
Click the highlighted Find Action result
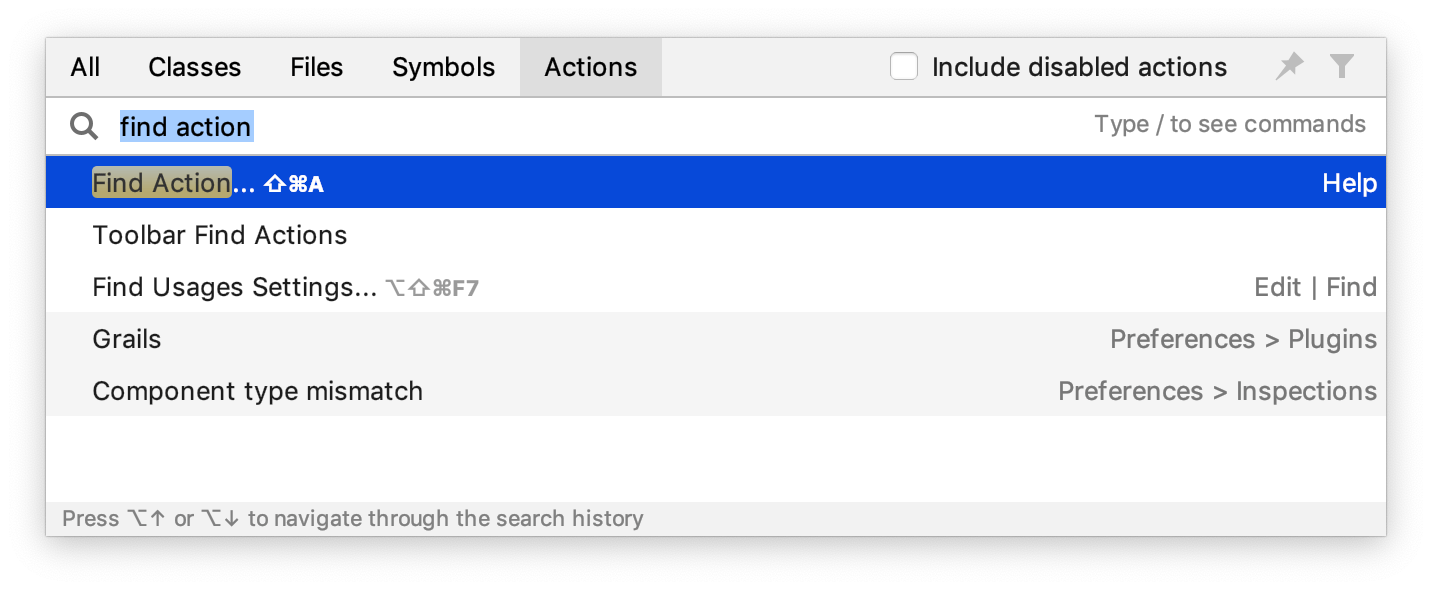pyautogui.click(x=160, y=183)
